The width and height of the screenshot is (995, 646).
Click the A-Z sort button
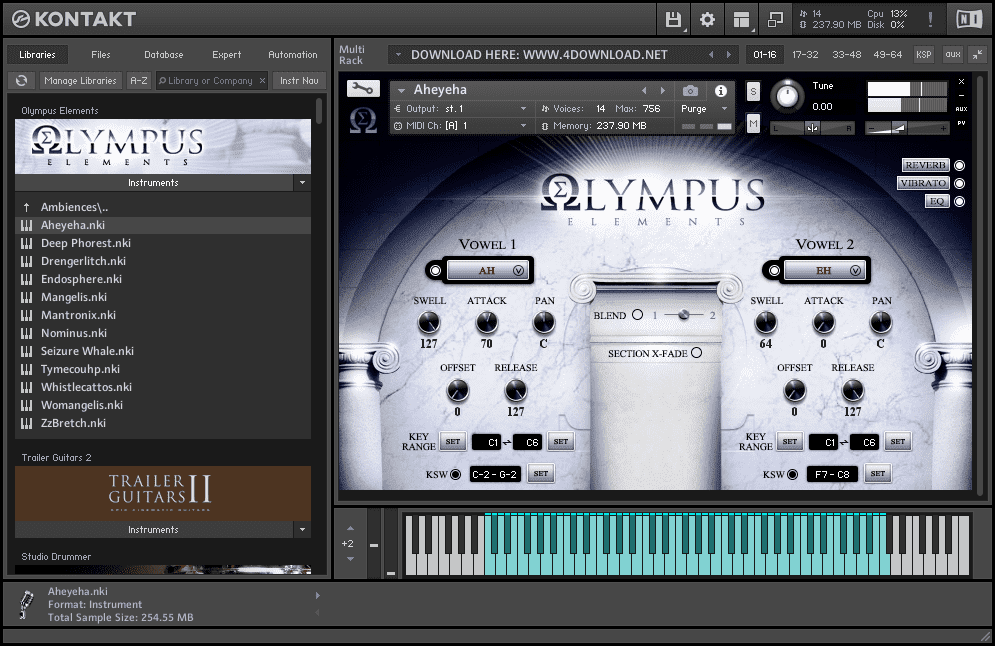tap(138, 81)
